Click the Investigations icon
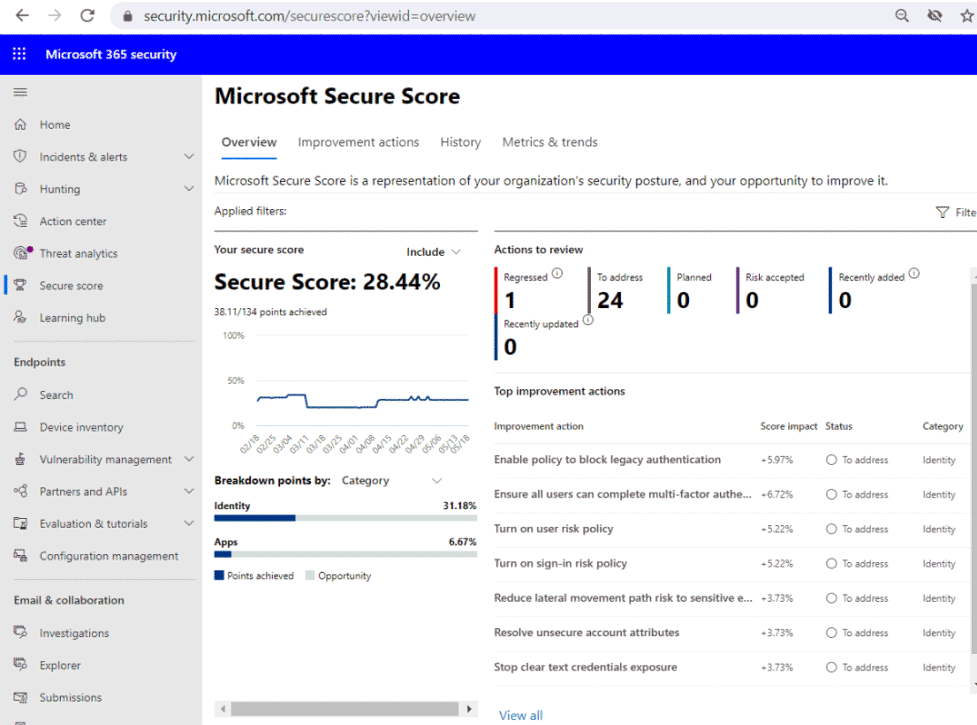The image size is (977, 725). pos(21,632)
